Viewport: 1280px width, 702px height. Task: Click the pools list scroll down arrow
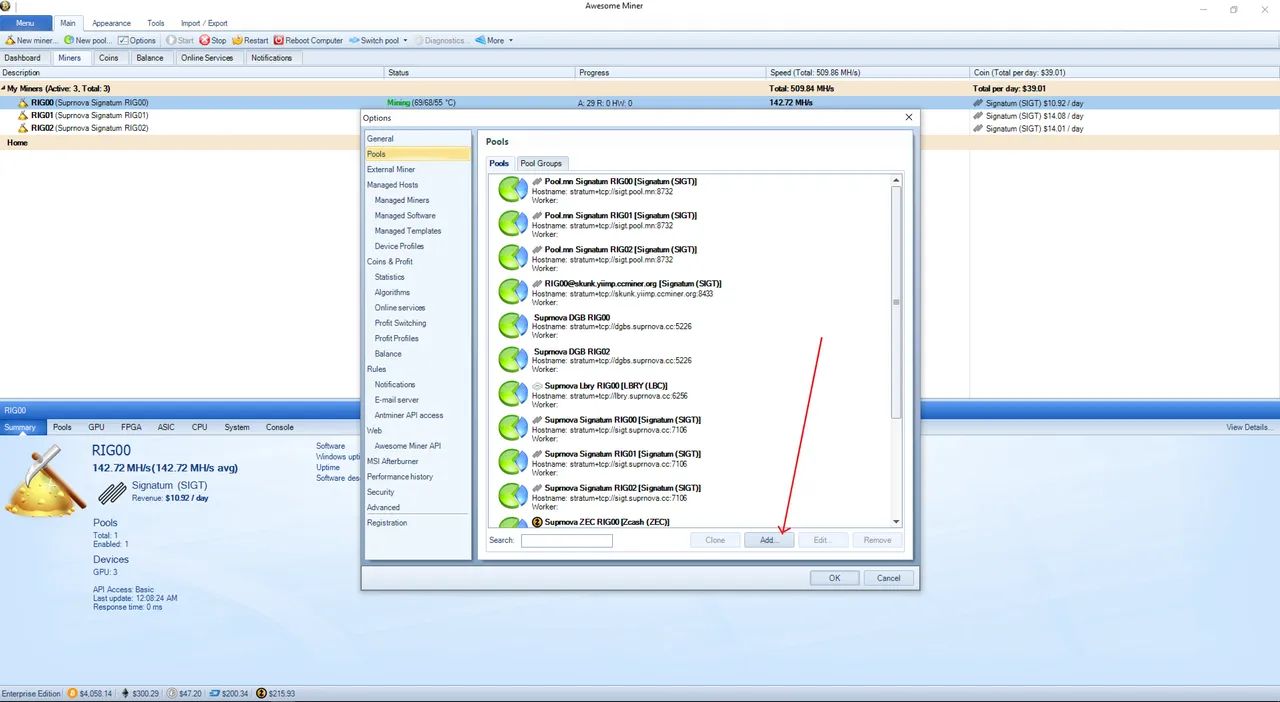896,522
